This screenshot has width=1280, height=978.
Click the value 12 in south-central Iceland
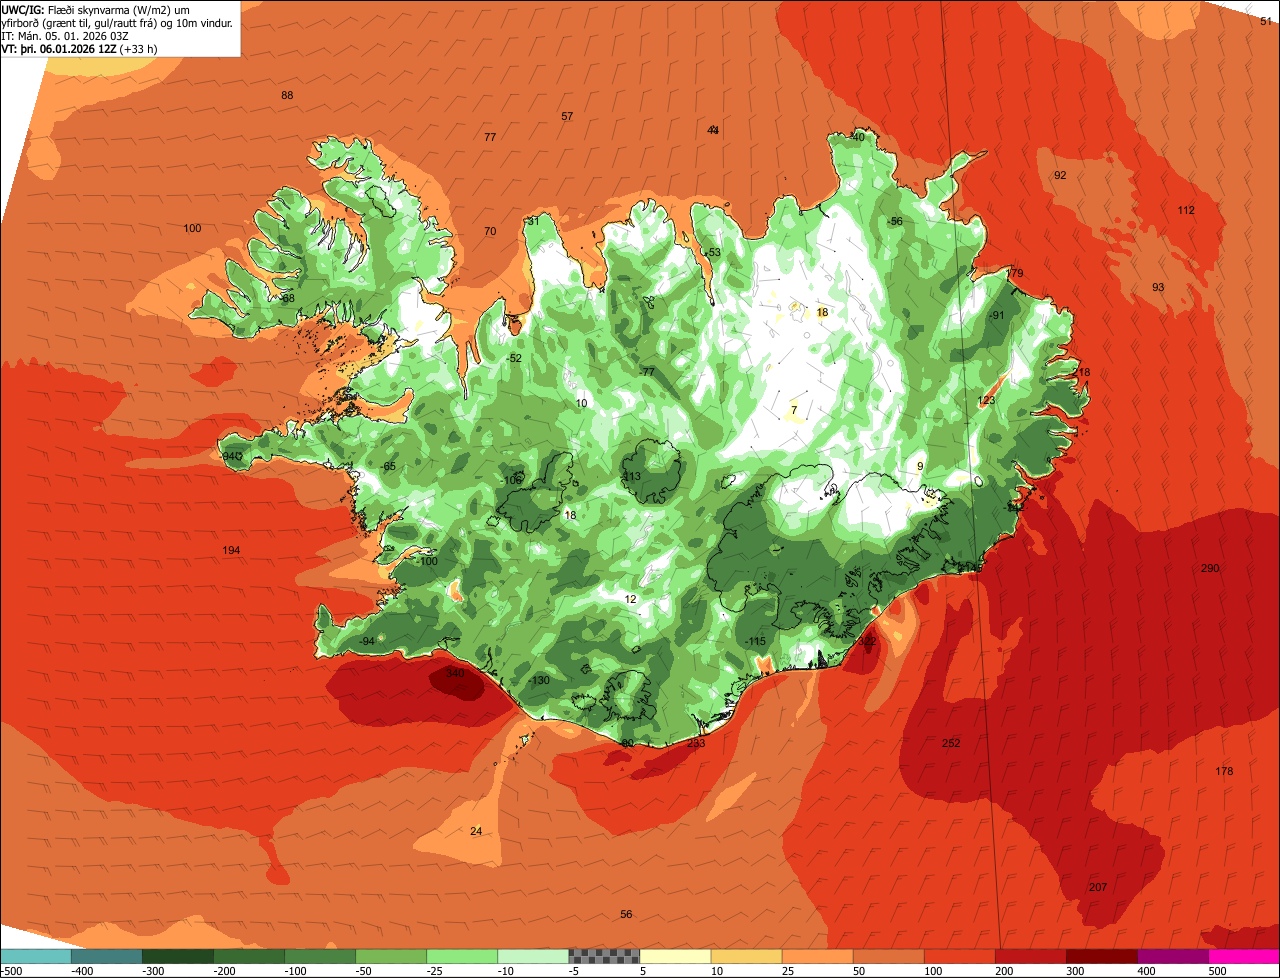pyautogui.click(x=630, y=600)
